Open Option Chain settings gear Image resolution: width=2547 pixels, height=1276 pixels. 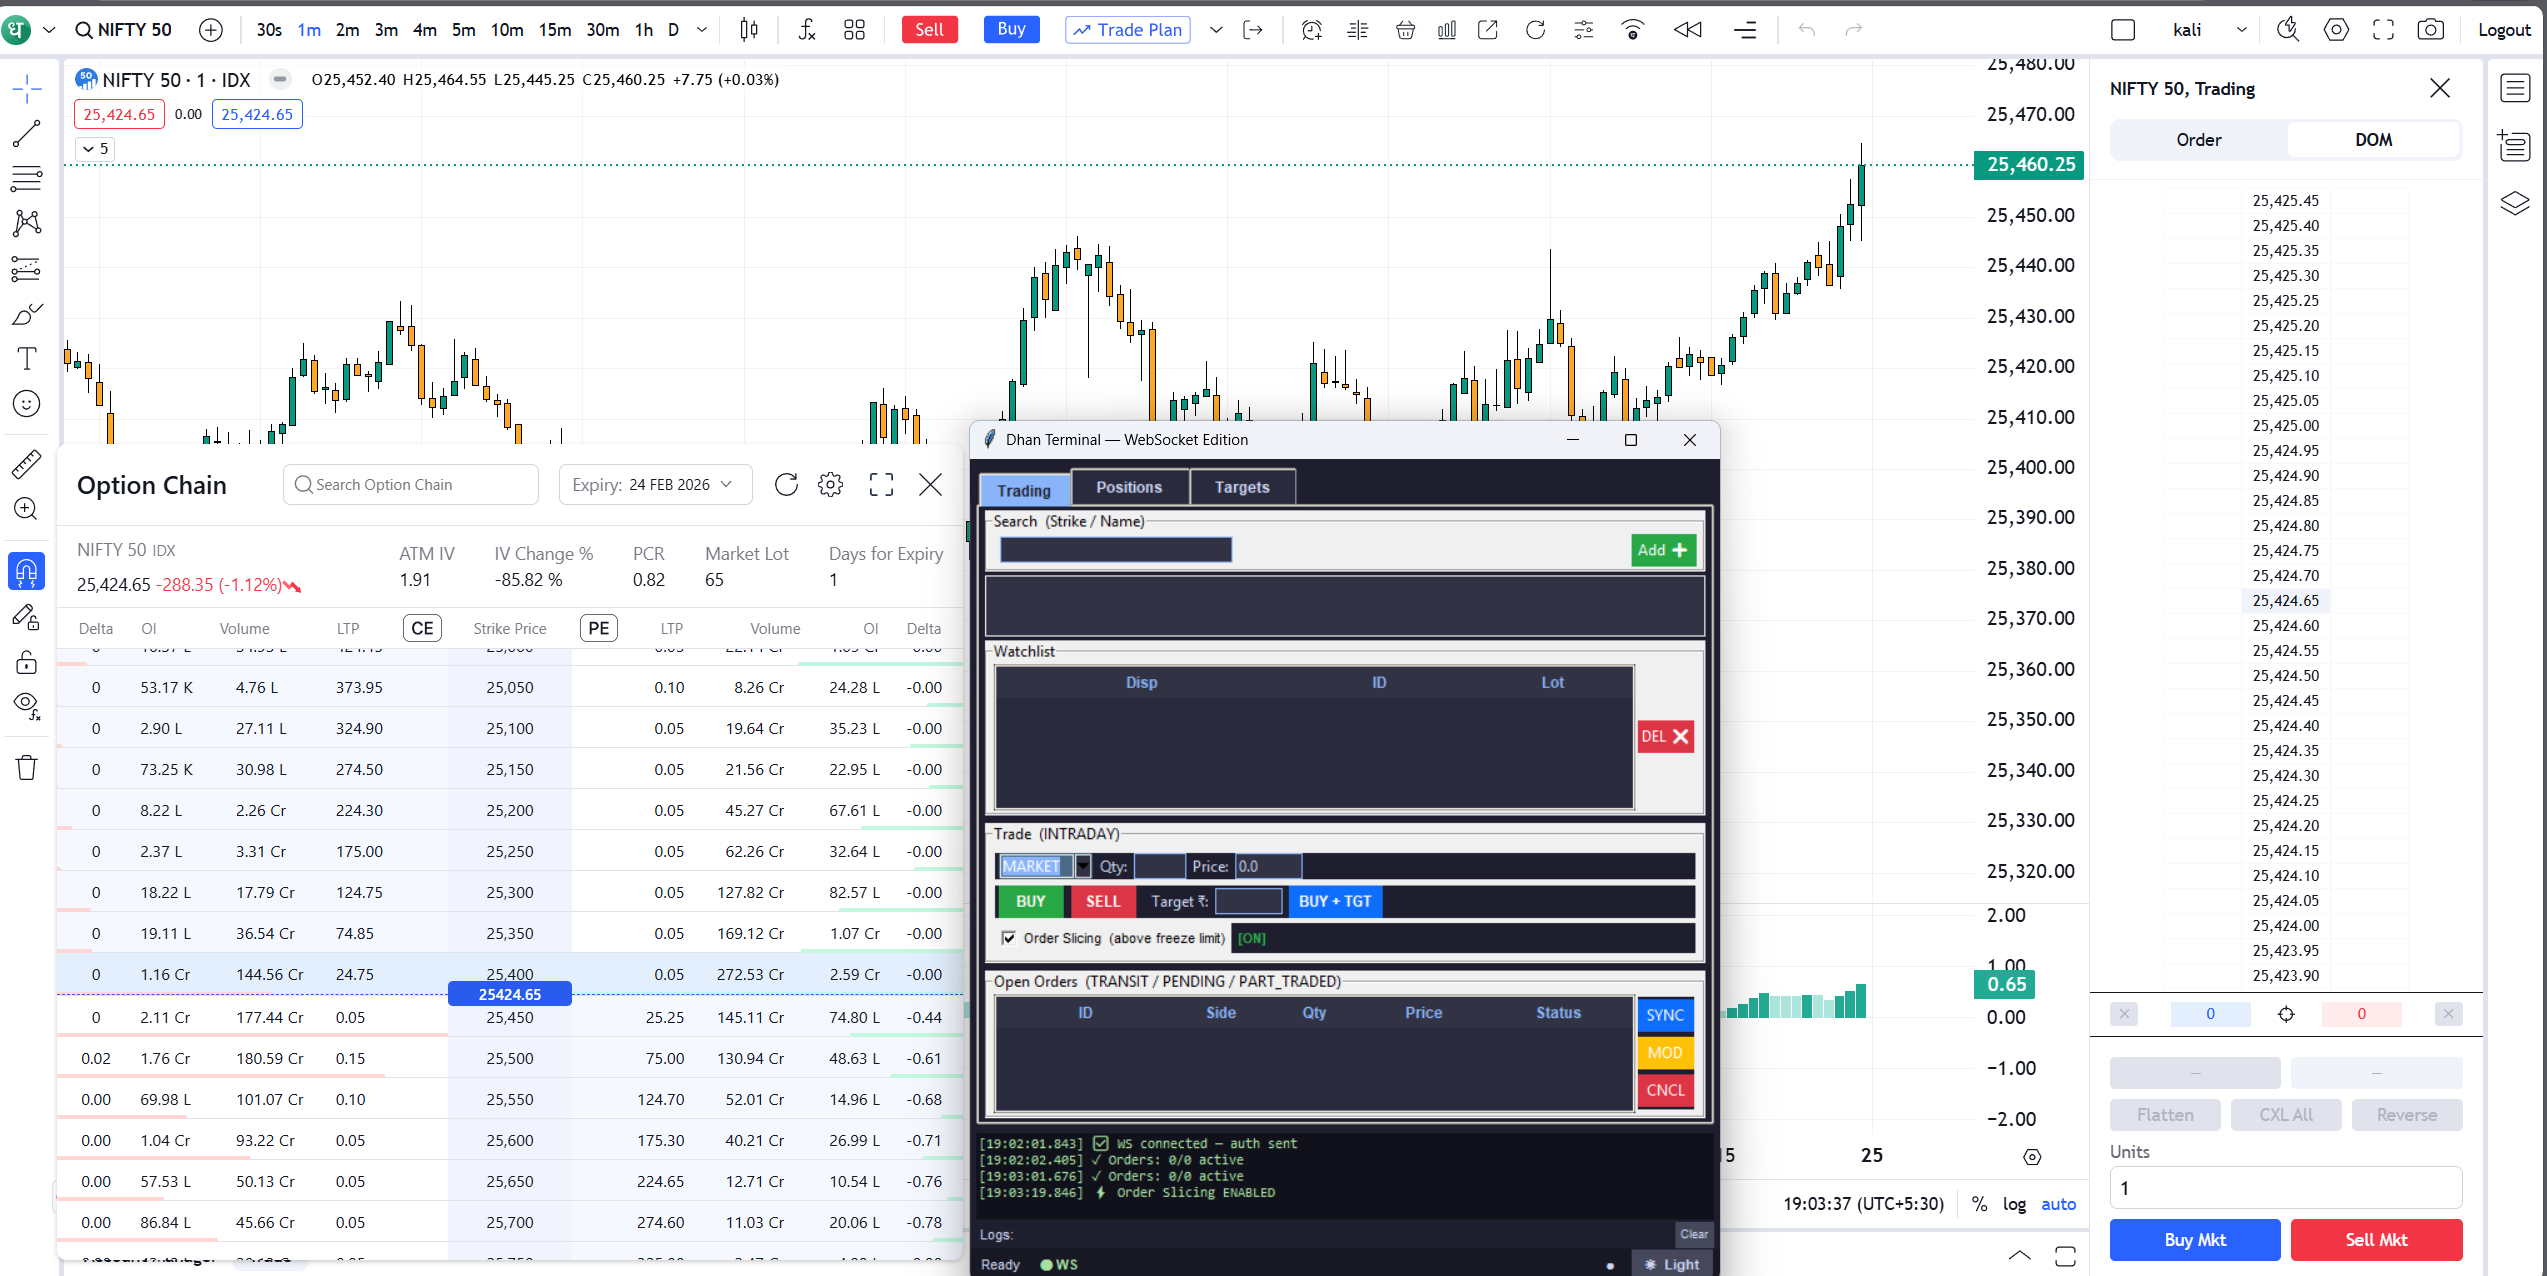[x=830, y=485]
